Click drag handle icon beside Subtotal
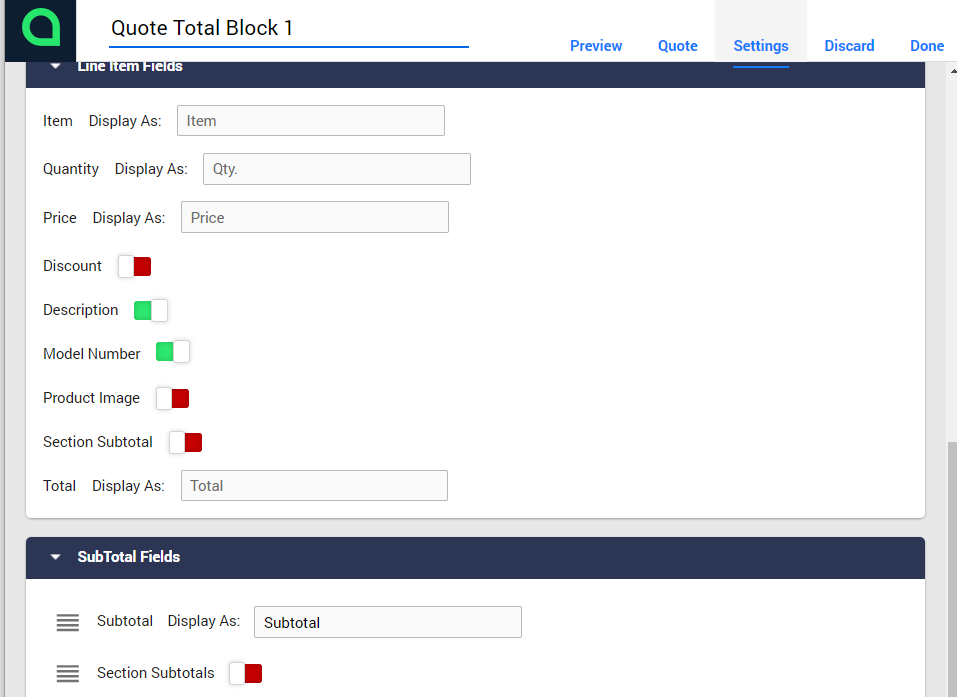957x697 pixels. [x=67, y=622]
